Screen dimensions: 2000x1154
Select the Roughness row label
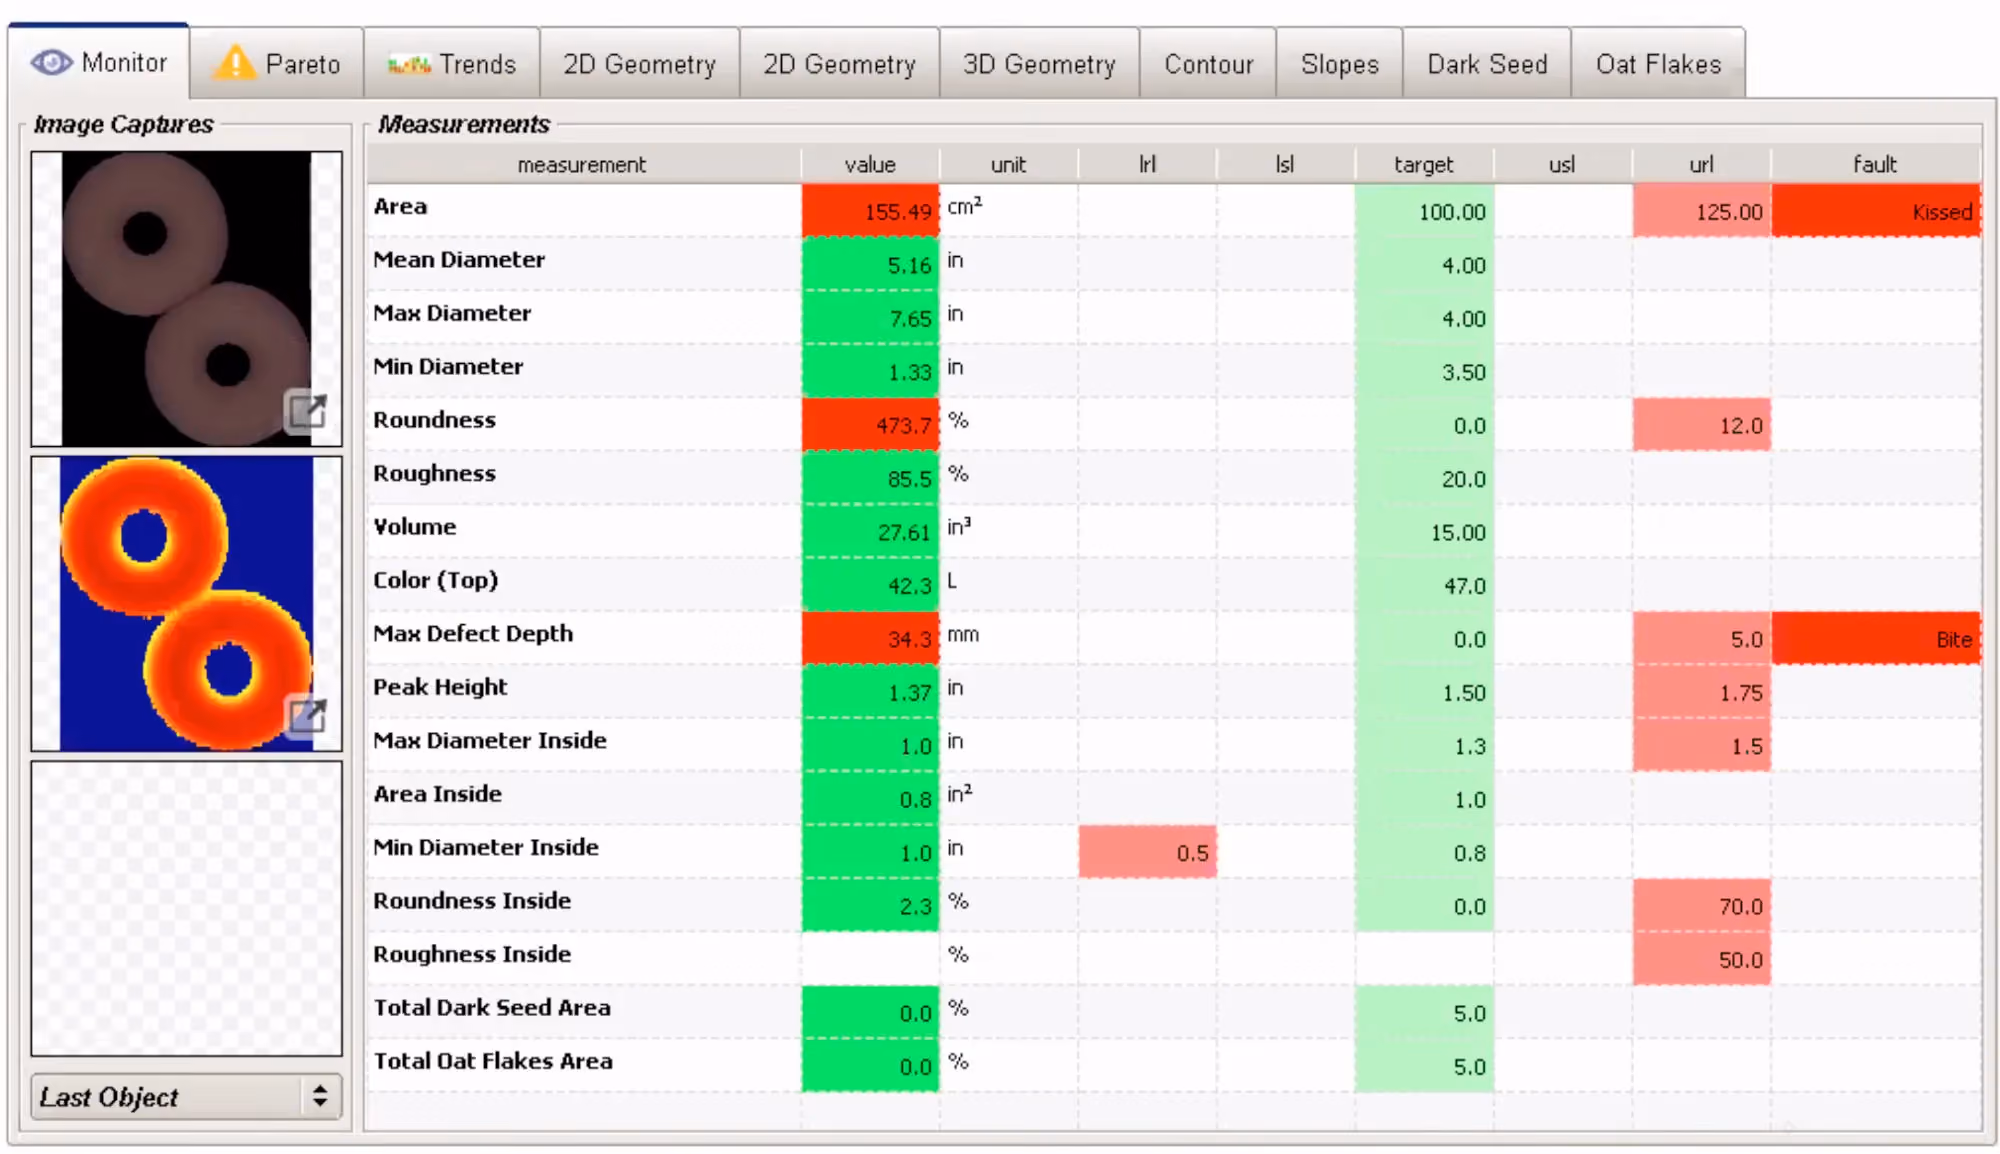(x=434, y=473)
